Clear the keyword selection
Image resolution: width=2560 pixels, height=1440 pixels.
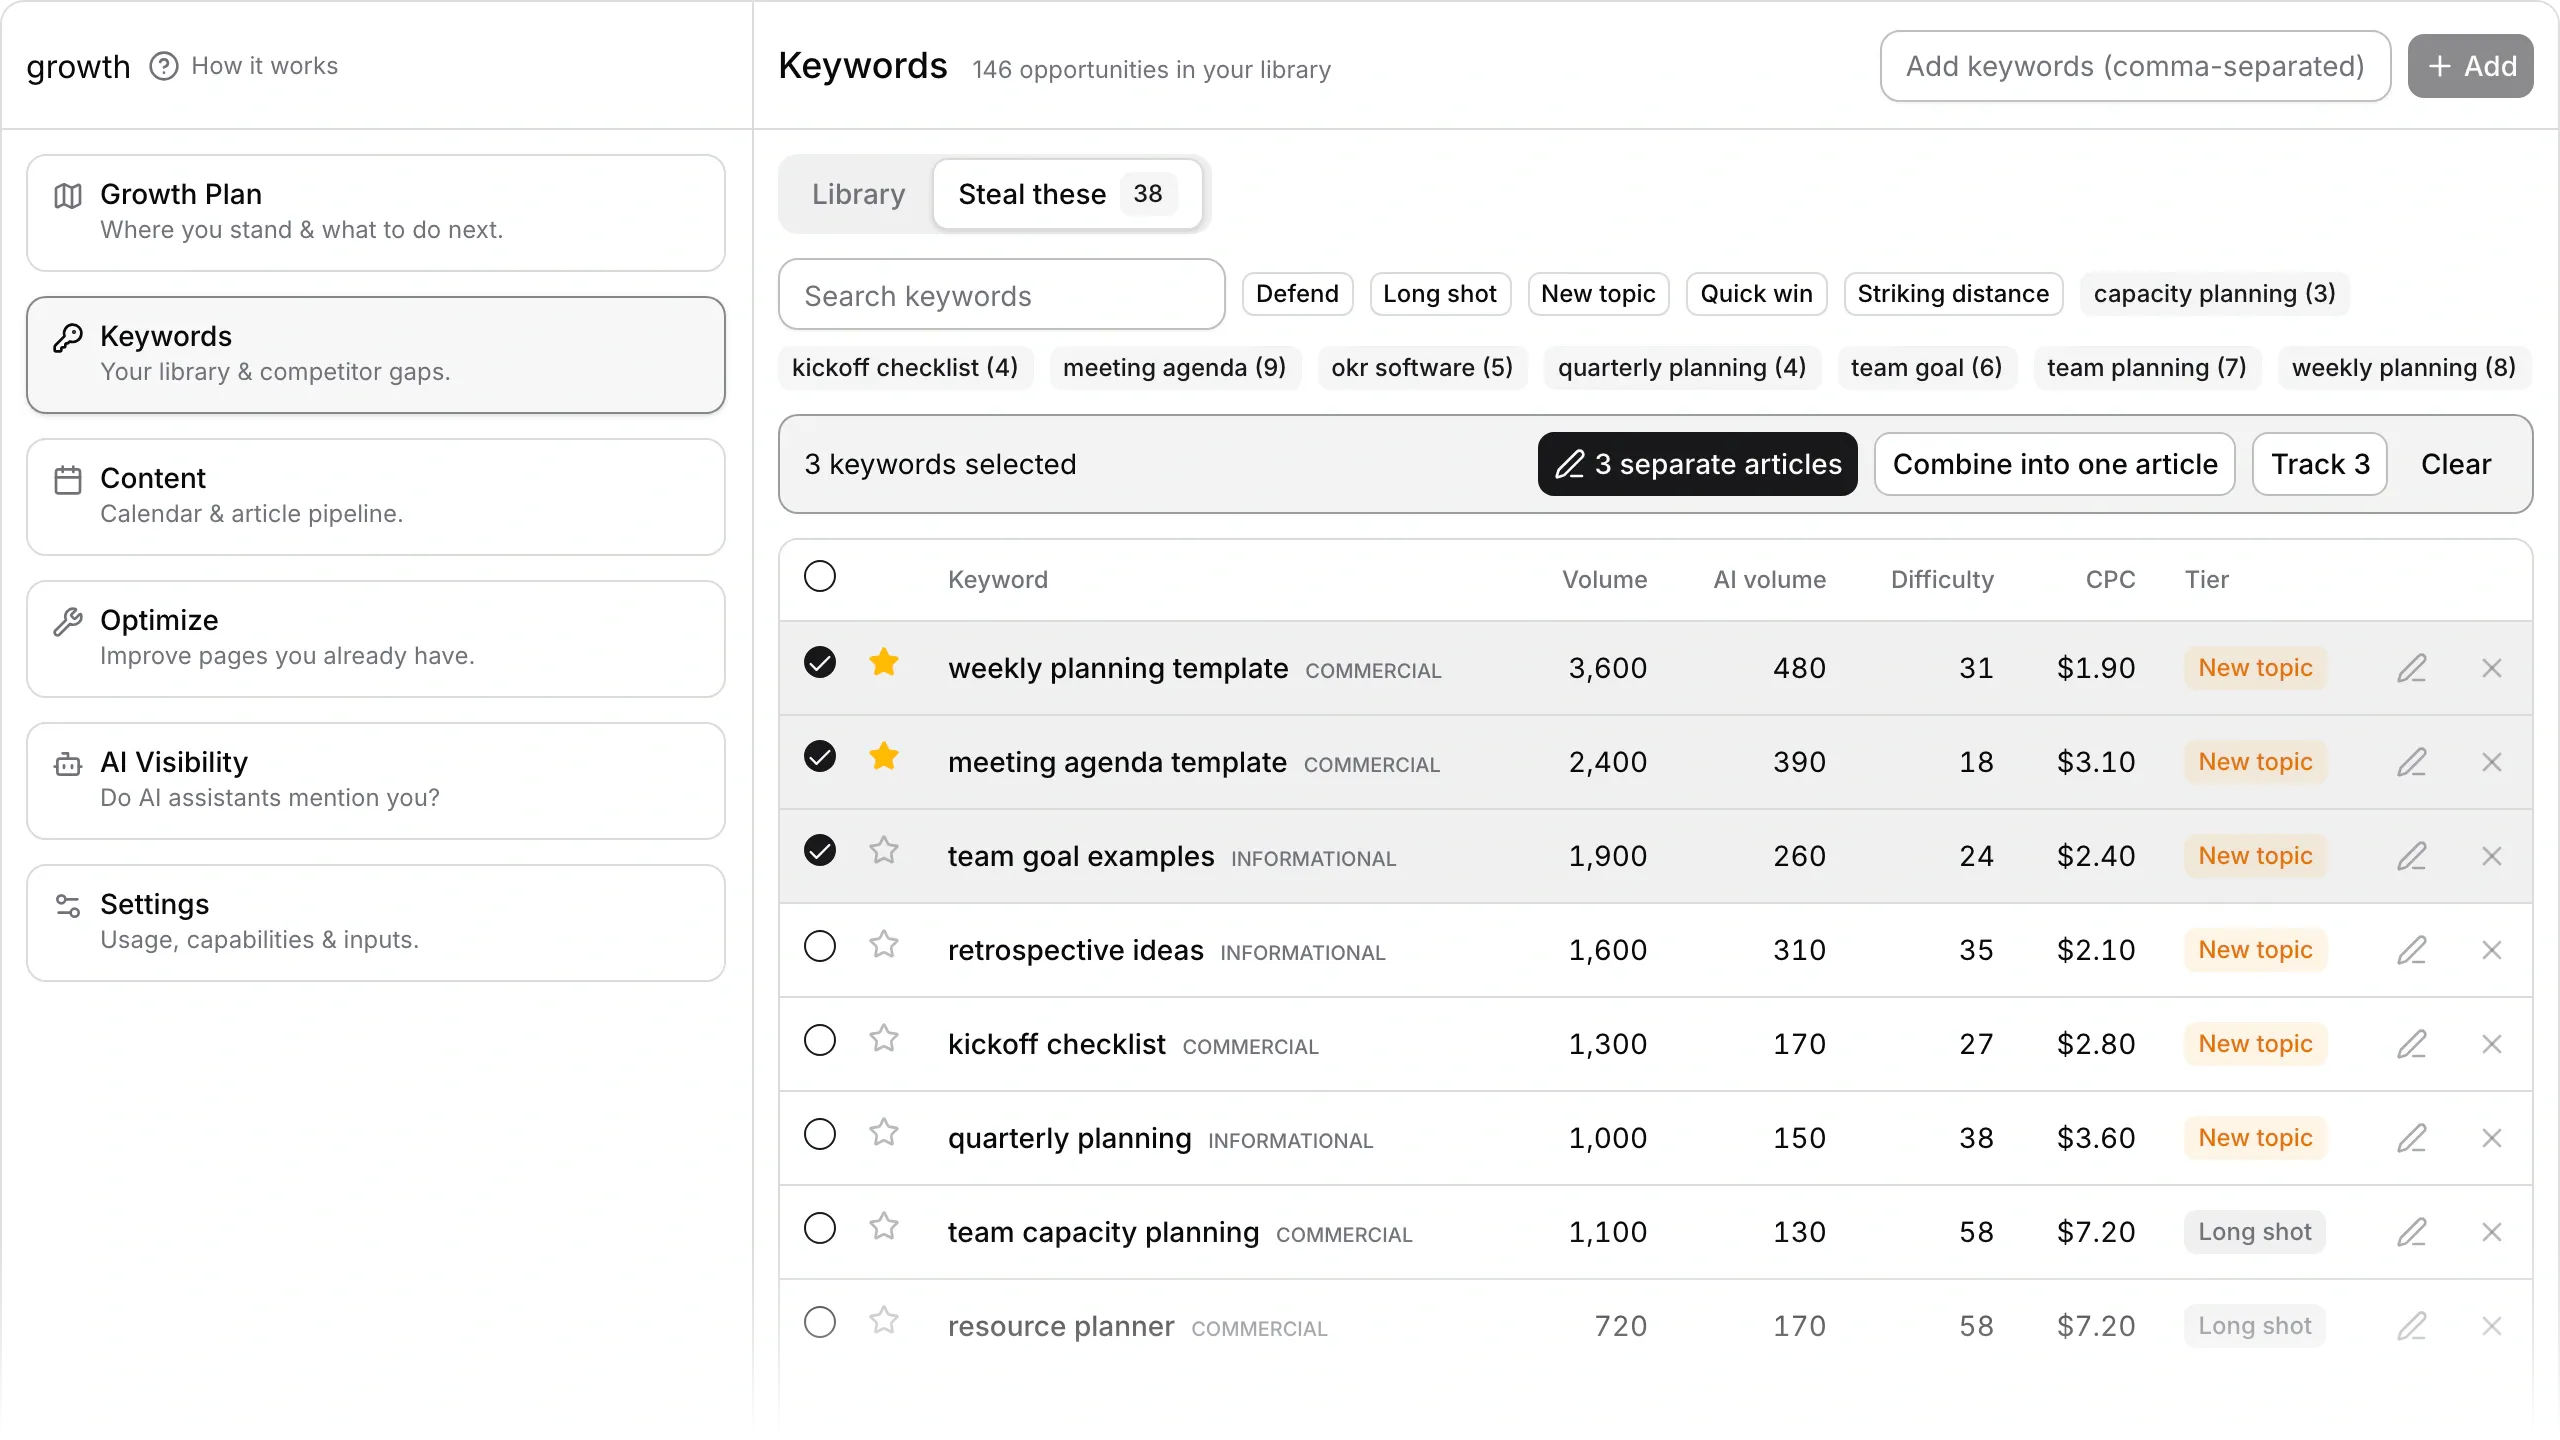(2456, 464)
